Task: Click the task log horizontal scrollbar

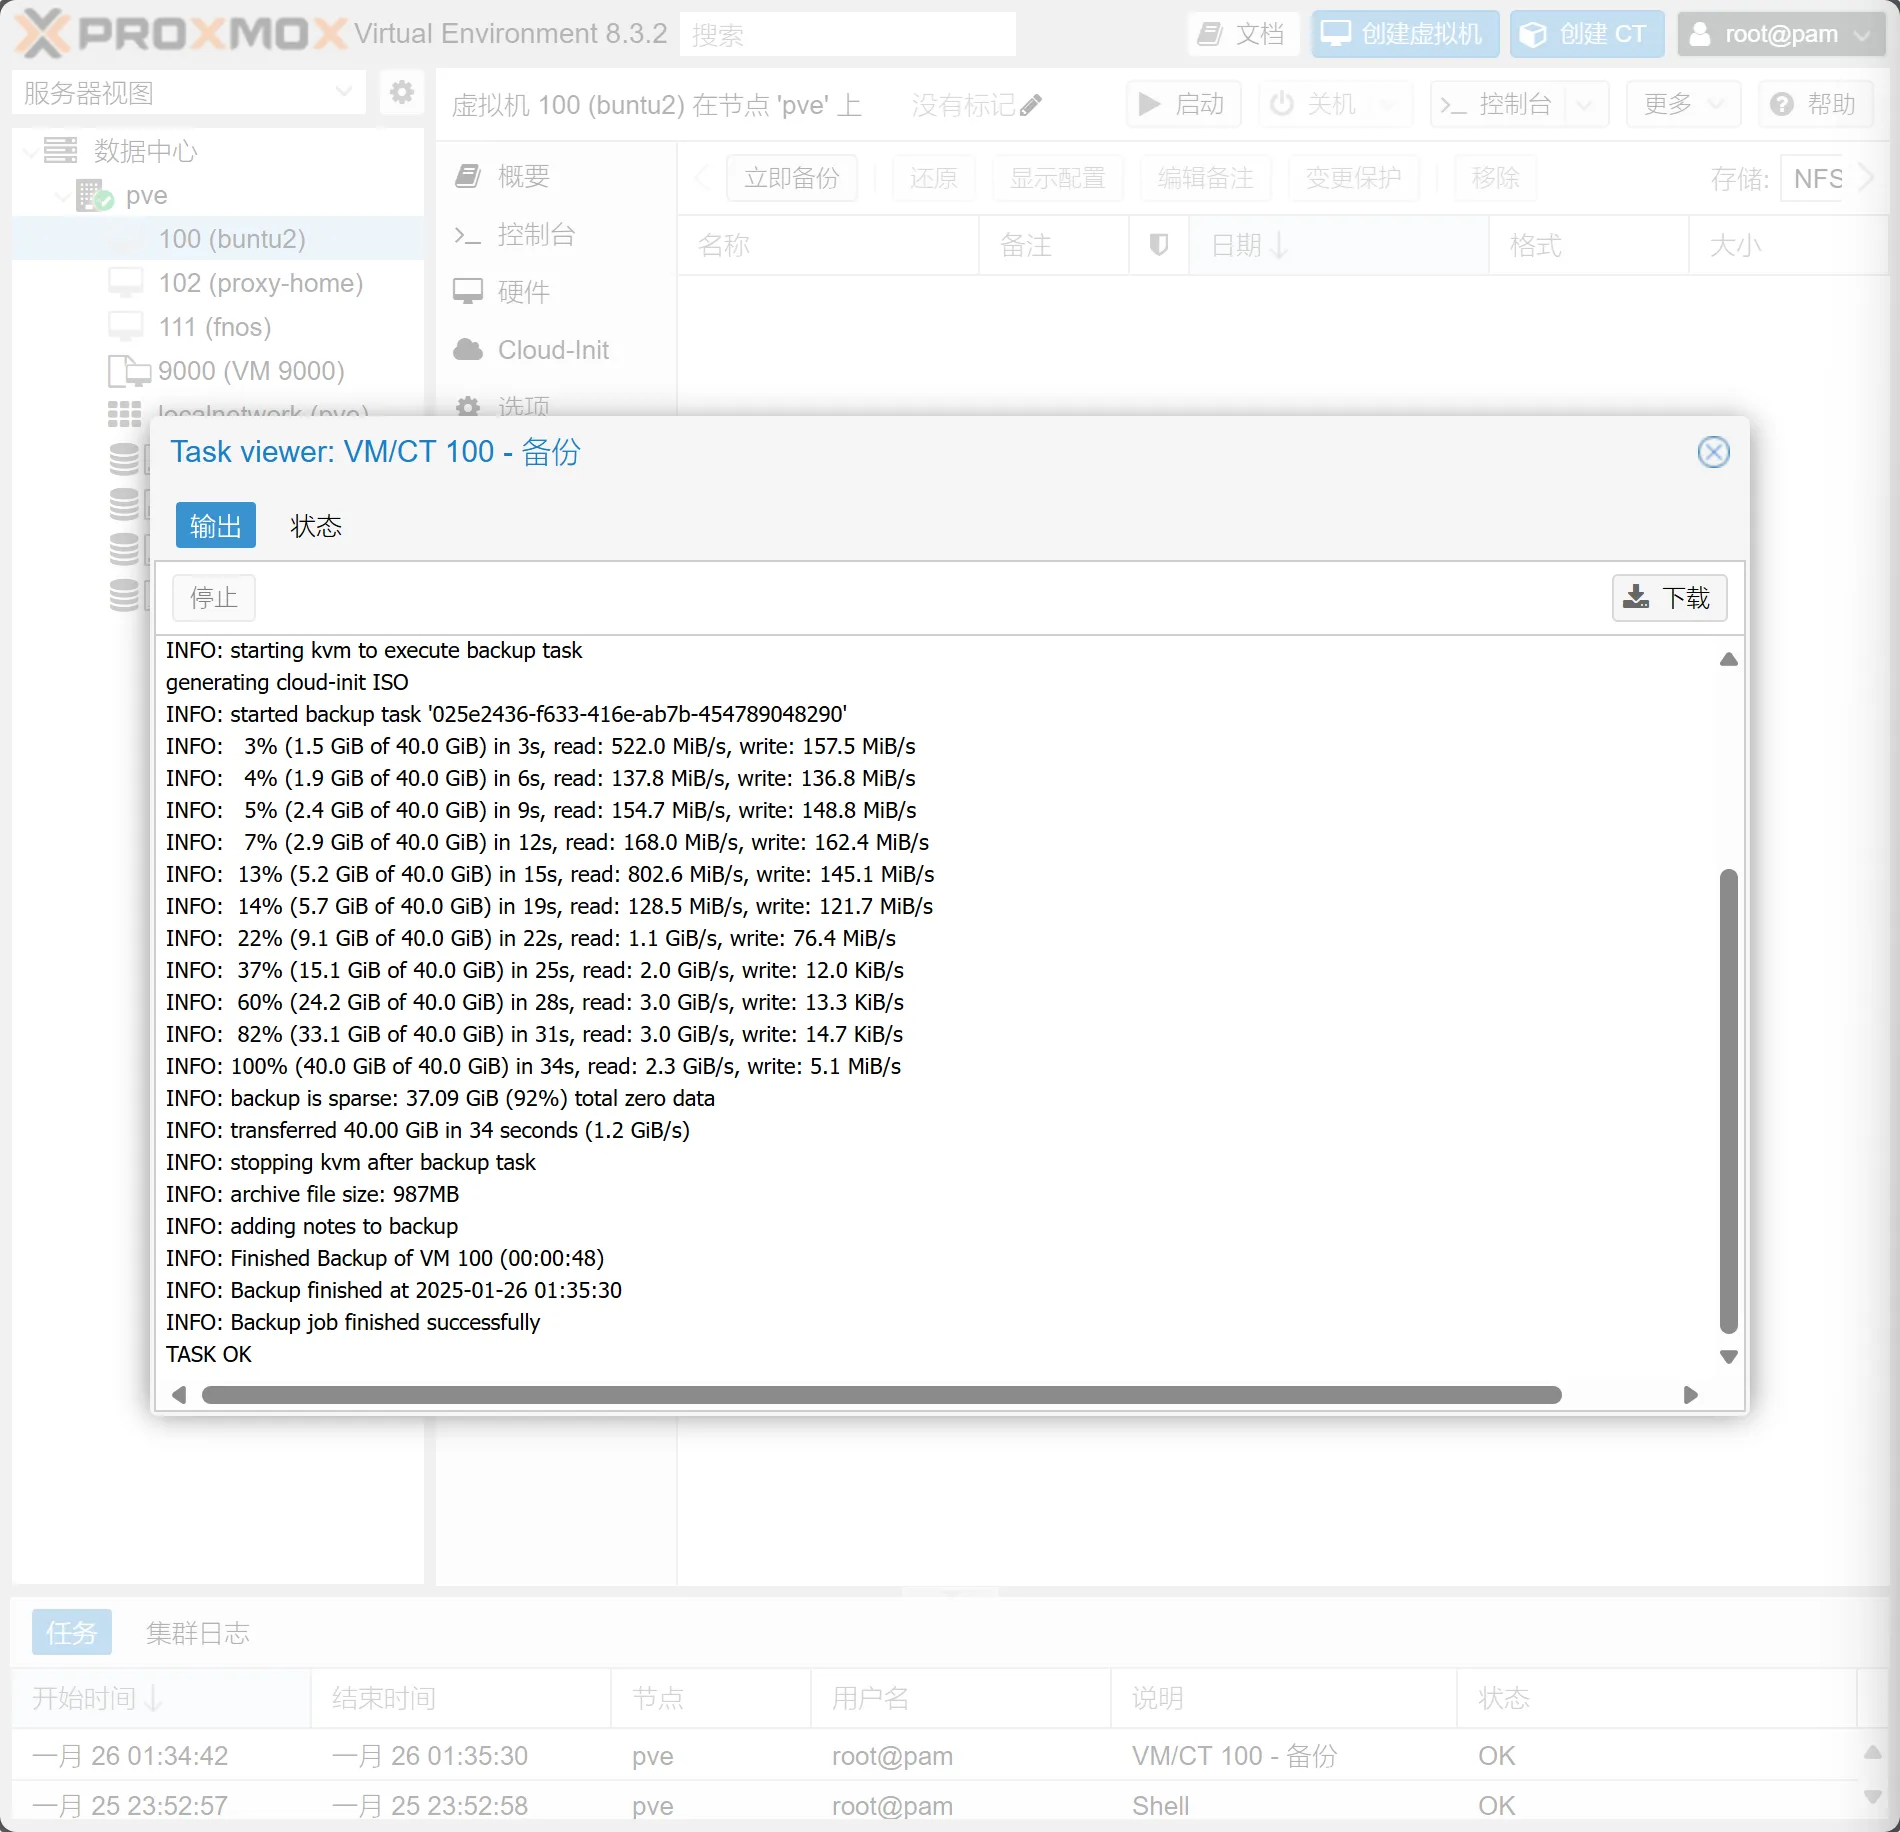Action: [880, 1395]
